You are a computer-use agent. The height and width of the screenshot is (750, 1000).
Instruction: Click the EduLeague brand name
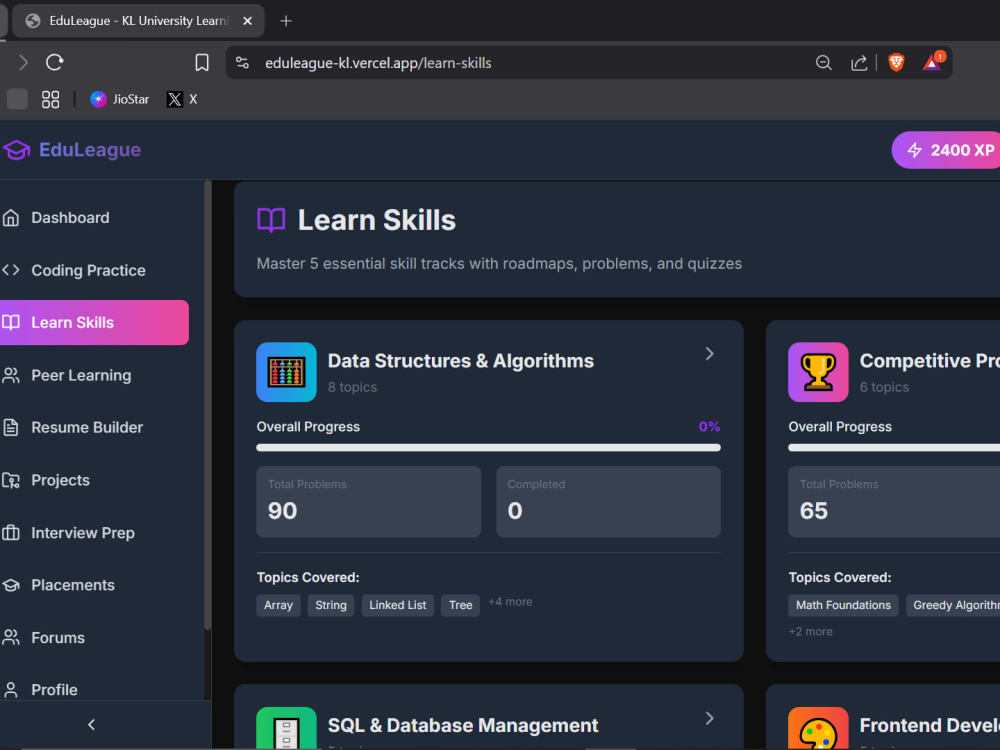tap(90, 150)
